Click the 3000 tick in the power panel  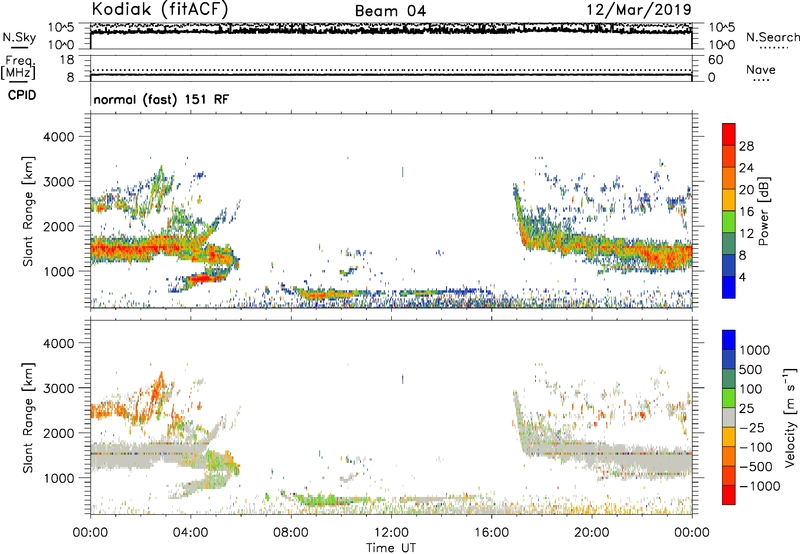pyautogui.click(x=58, y=182)
